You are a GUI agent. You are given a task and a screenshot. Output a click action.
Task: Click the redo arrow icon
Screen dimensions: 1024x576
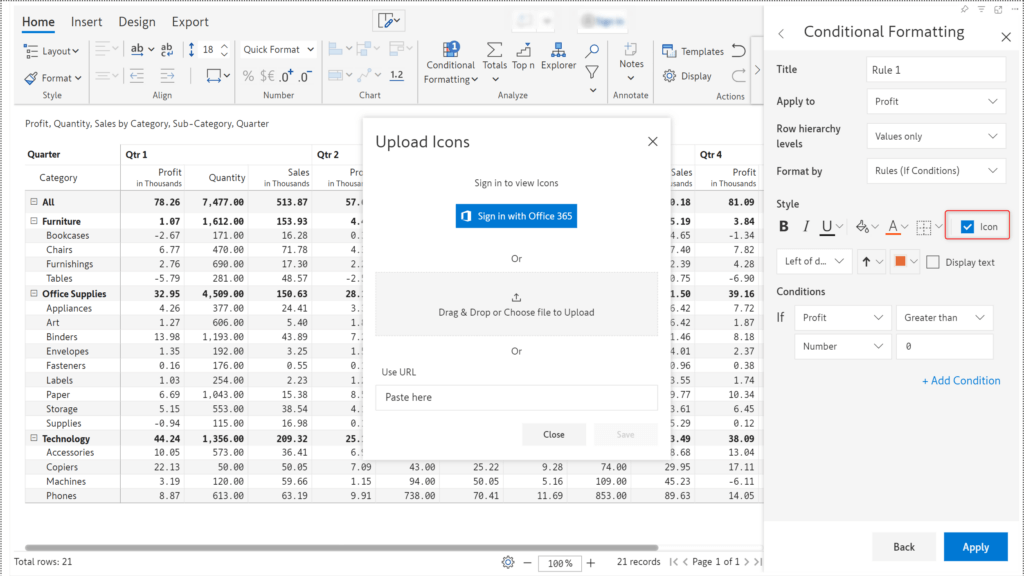pos(739,76)
